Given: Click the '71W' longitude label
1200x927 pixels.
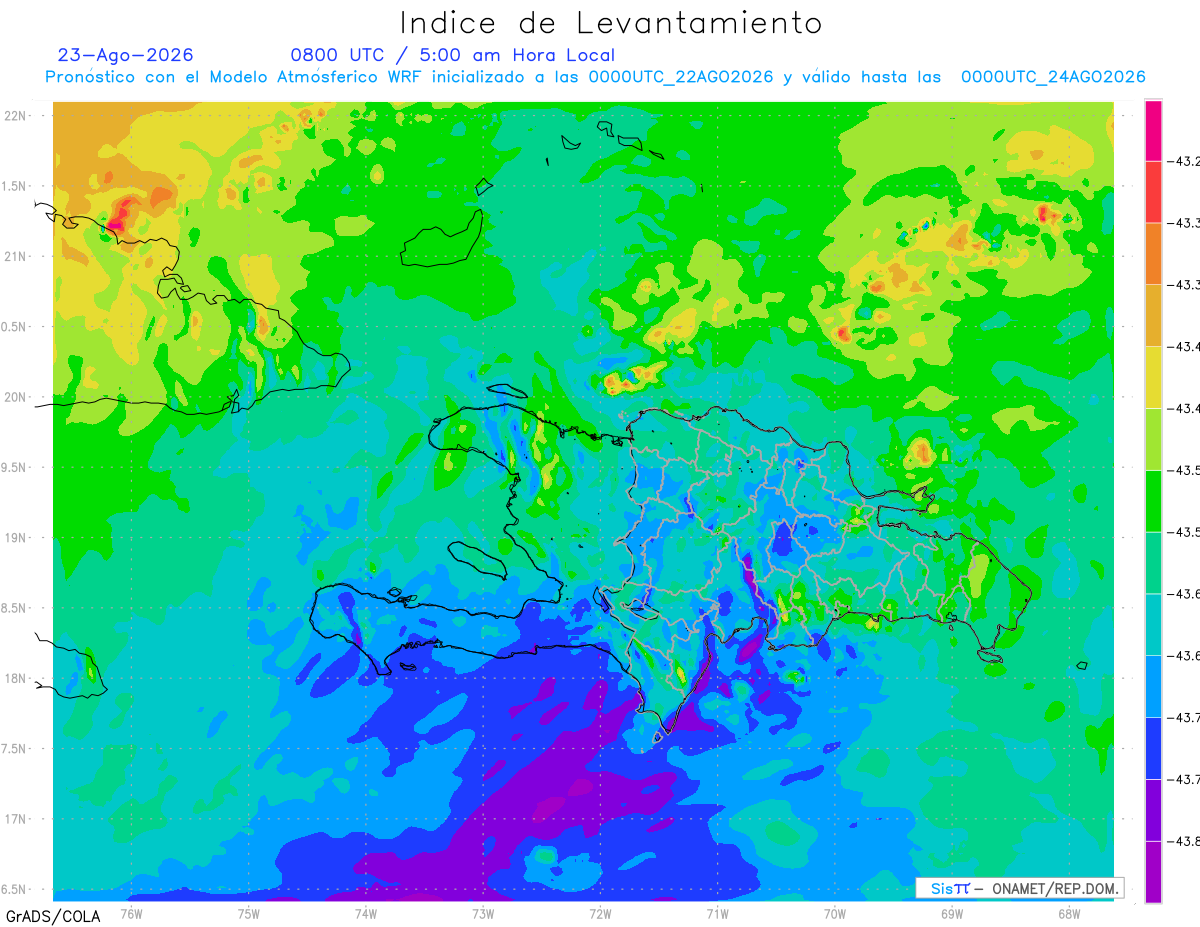Looking at the screenshot, I should [x=717, y=912].
